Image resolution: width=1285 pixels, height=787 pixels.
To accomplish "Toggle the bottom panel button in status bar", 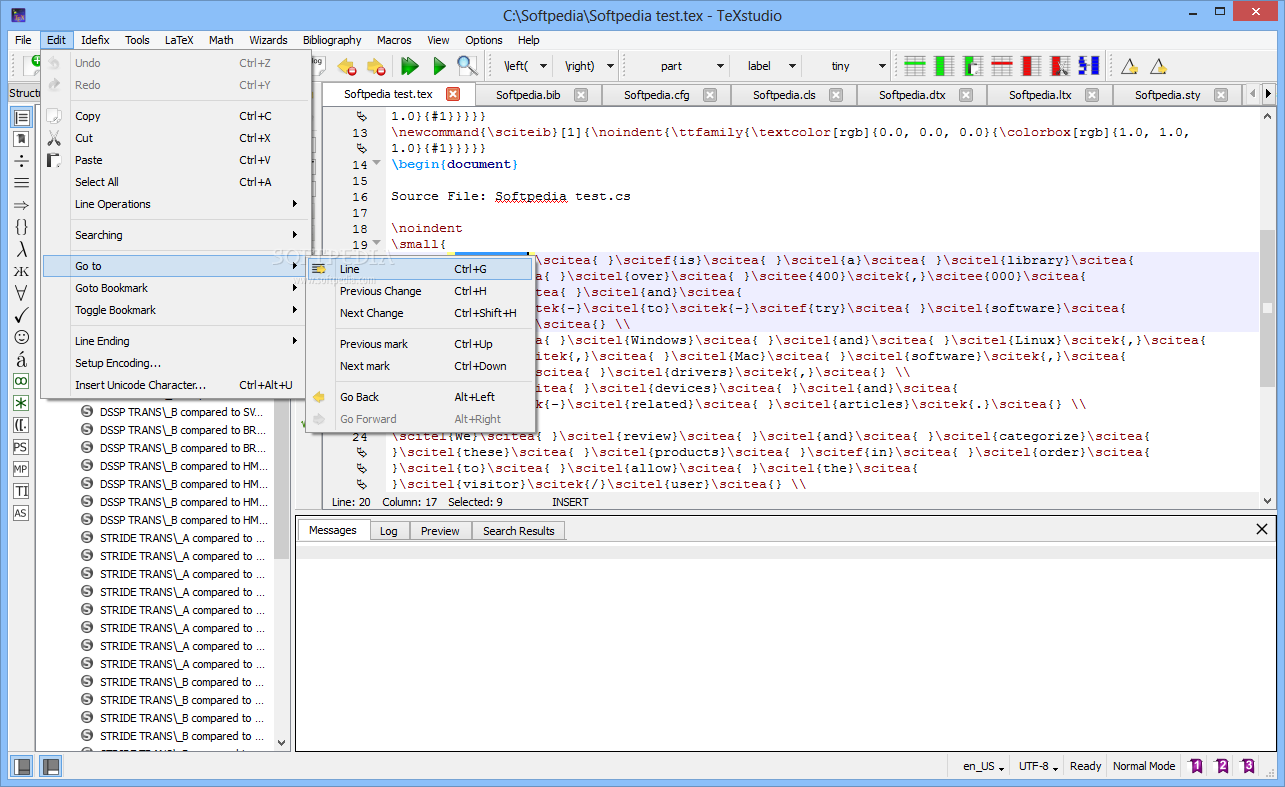I will 49,766.
